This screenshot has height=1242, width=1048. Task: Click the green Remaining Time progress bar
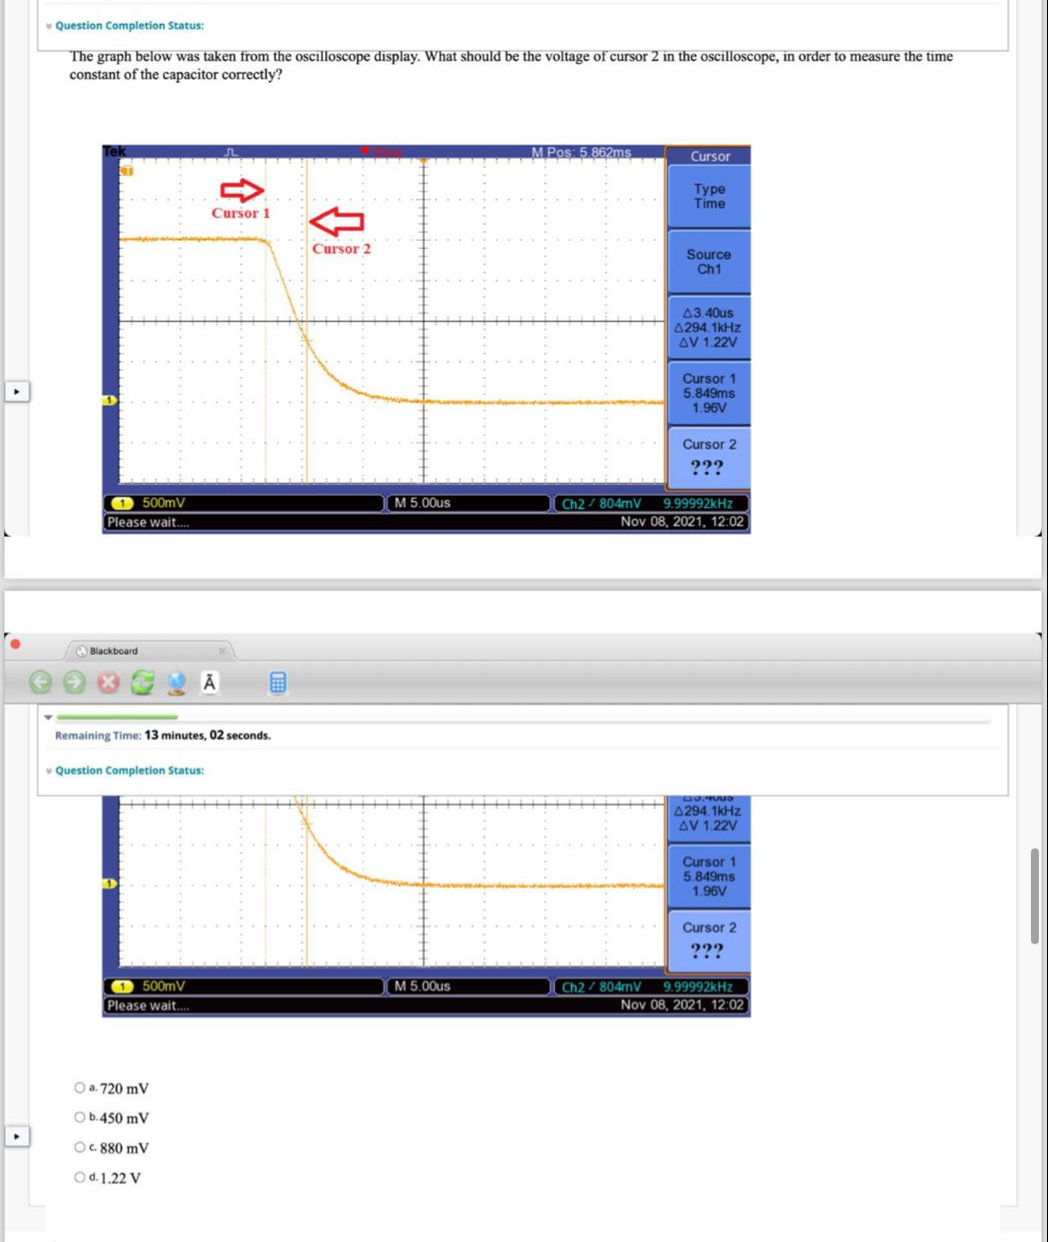click(115, 716)
